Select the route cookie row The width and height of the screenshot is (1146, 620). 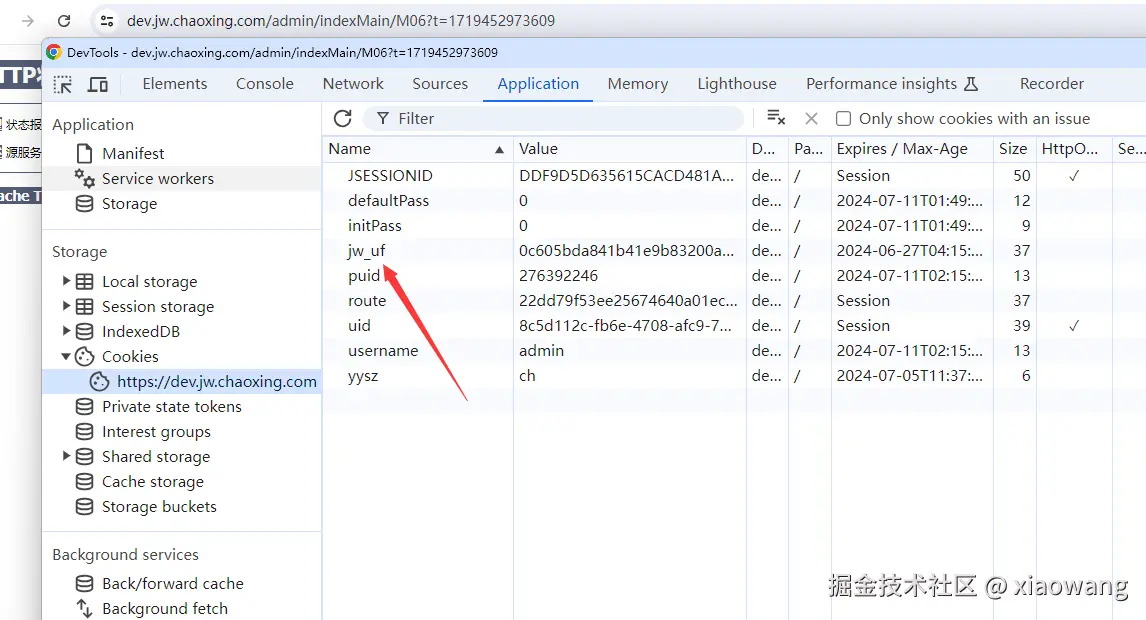coord(734,300)
